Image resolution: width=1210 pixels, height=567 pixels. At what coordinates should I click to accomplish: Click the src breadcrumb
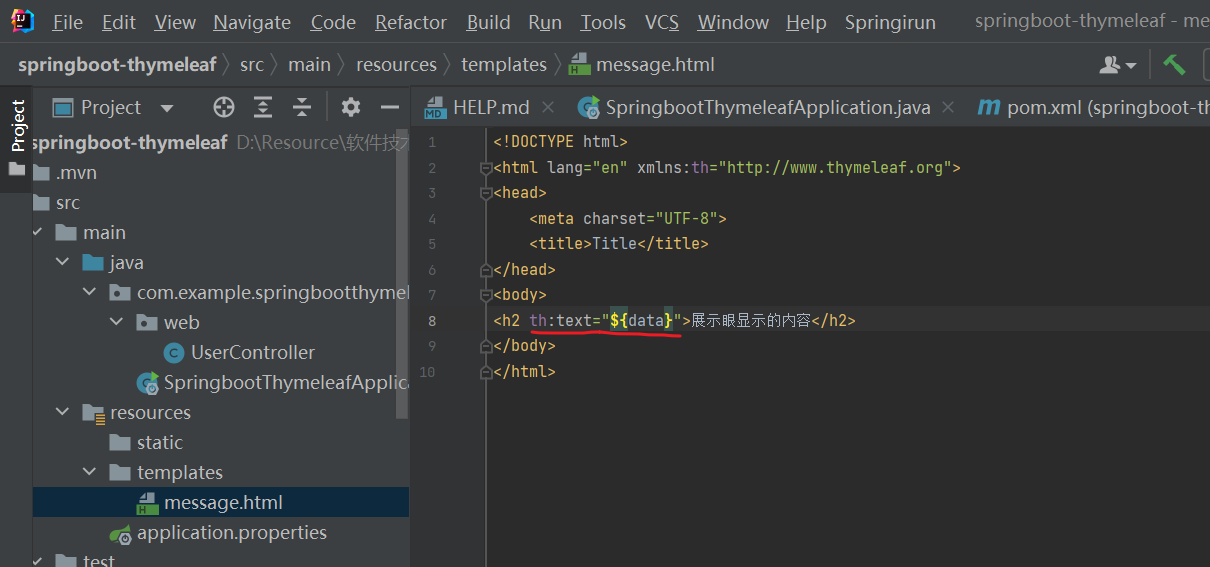pos(252,65)
